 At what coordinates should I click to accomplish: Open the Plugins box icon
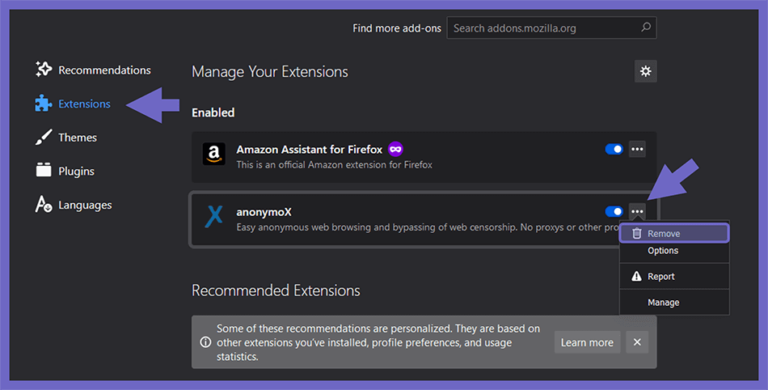coord(43,170)
